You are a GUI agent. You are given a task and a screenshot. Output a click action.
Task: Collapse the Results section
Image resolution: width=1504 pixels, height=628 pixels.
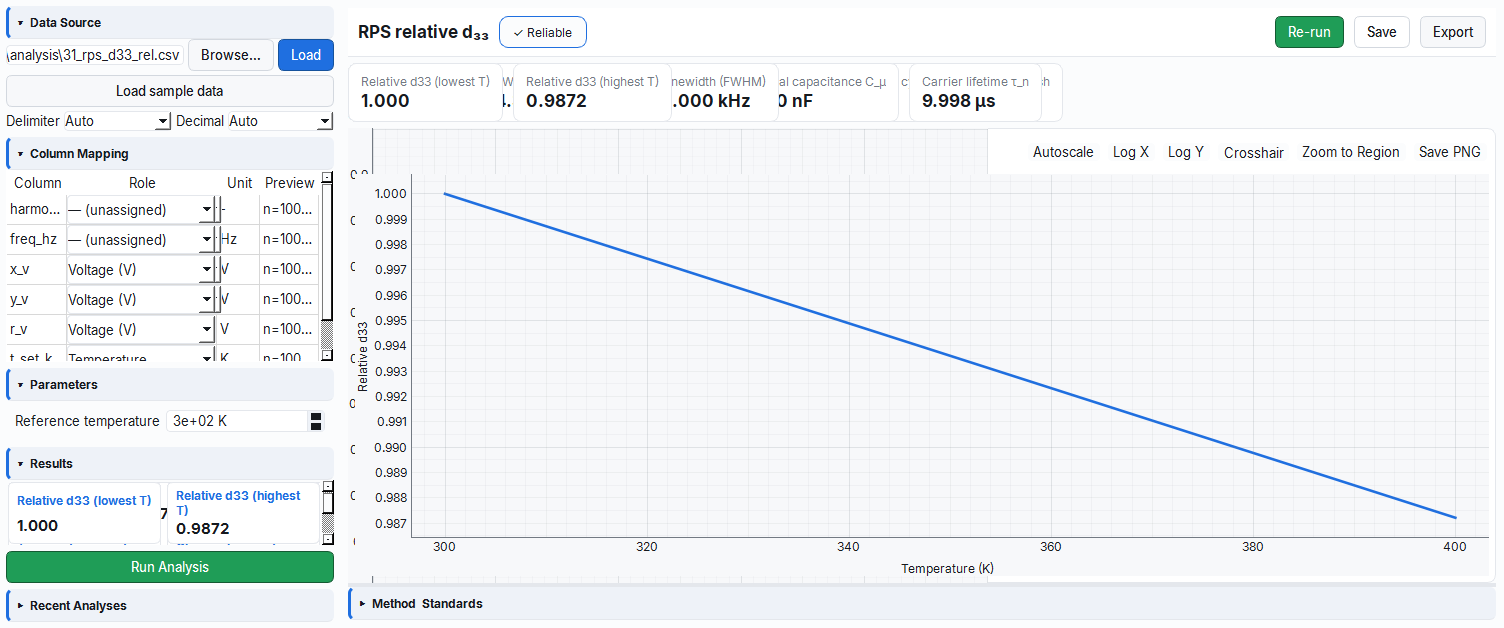[169, 463]
